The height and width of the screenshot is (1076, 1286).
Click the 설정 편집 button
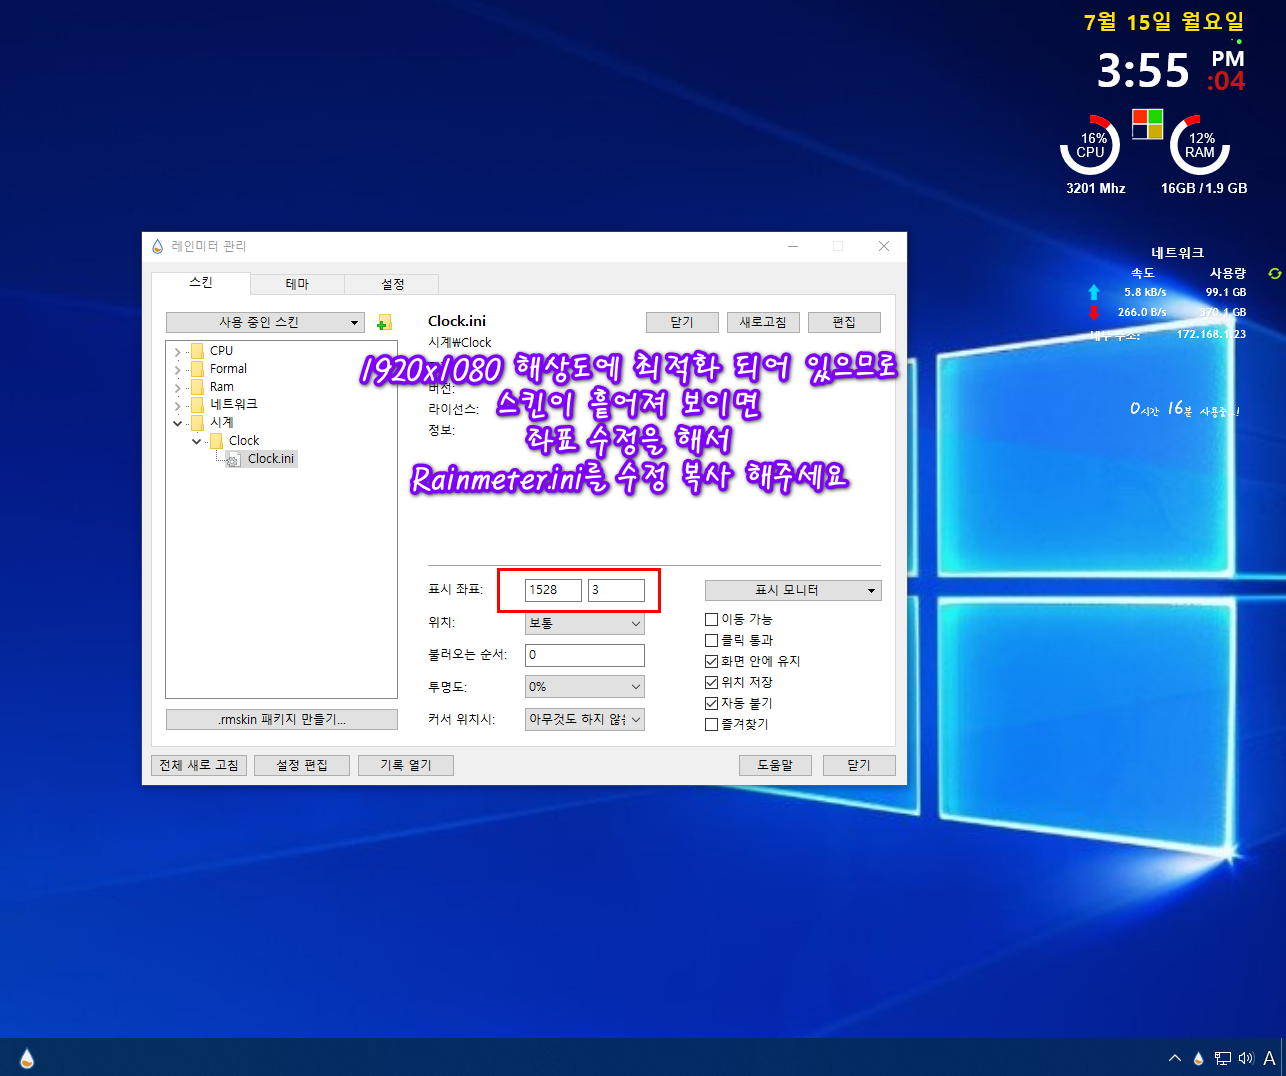tap(302, 765)
